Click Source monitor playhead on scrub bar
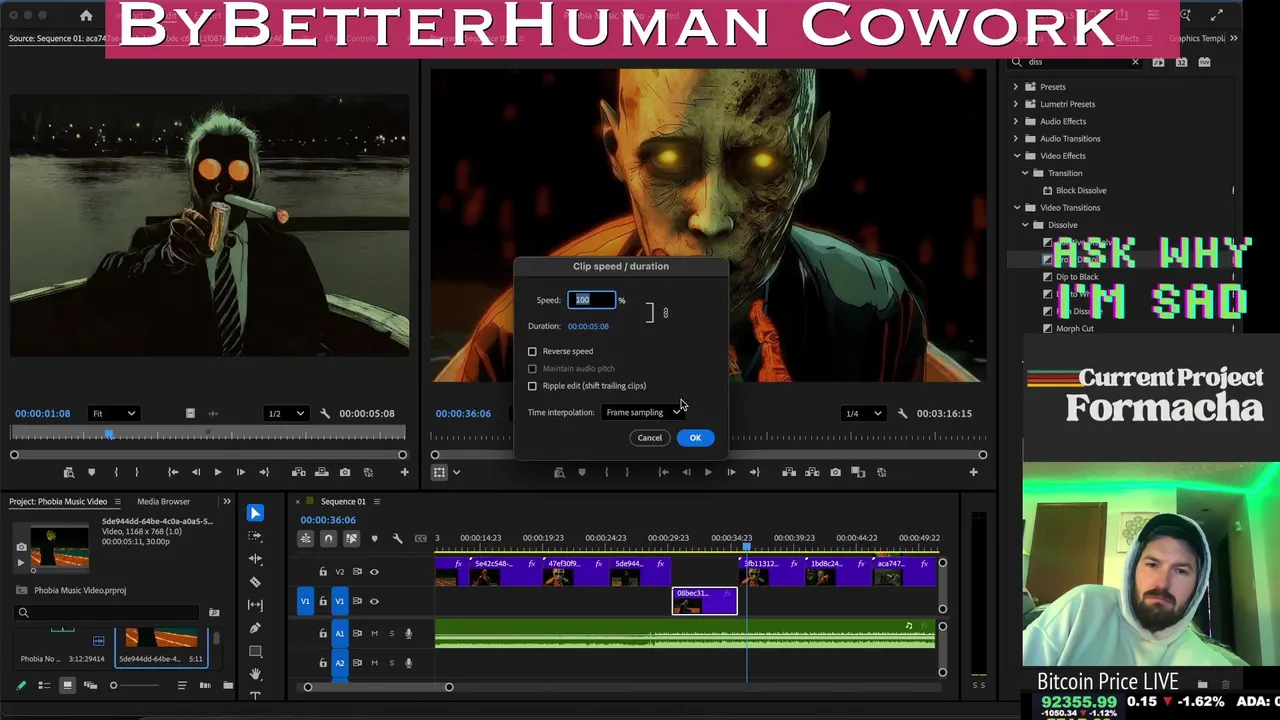The width and height of the screenshot is (1280, 720). tap(109, 434)
